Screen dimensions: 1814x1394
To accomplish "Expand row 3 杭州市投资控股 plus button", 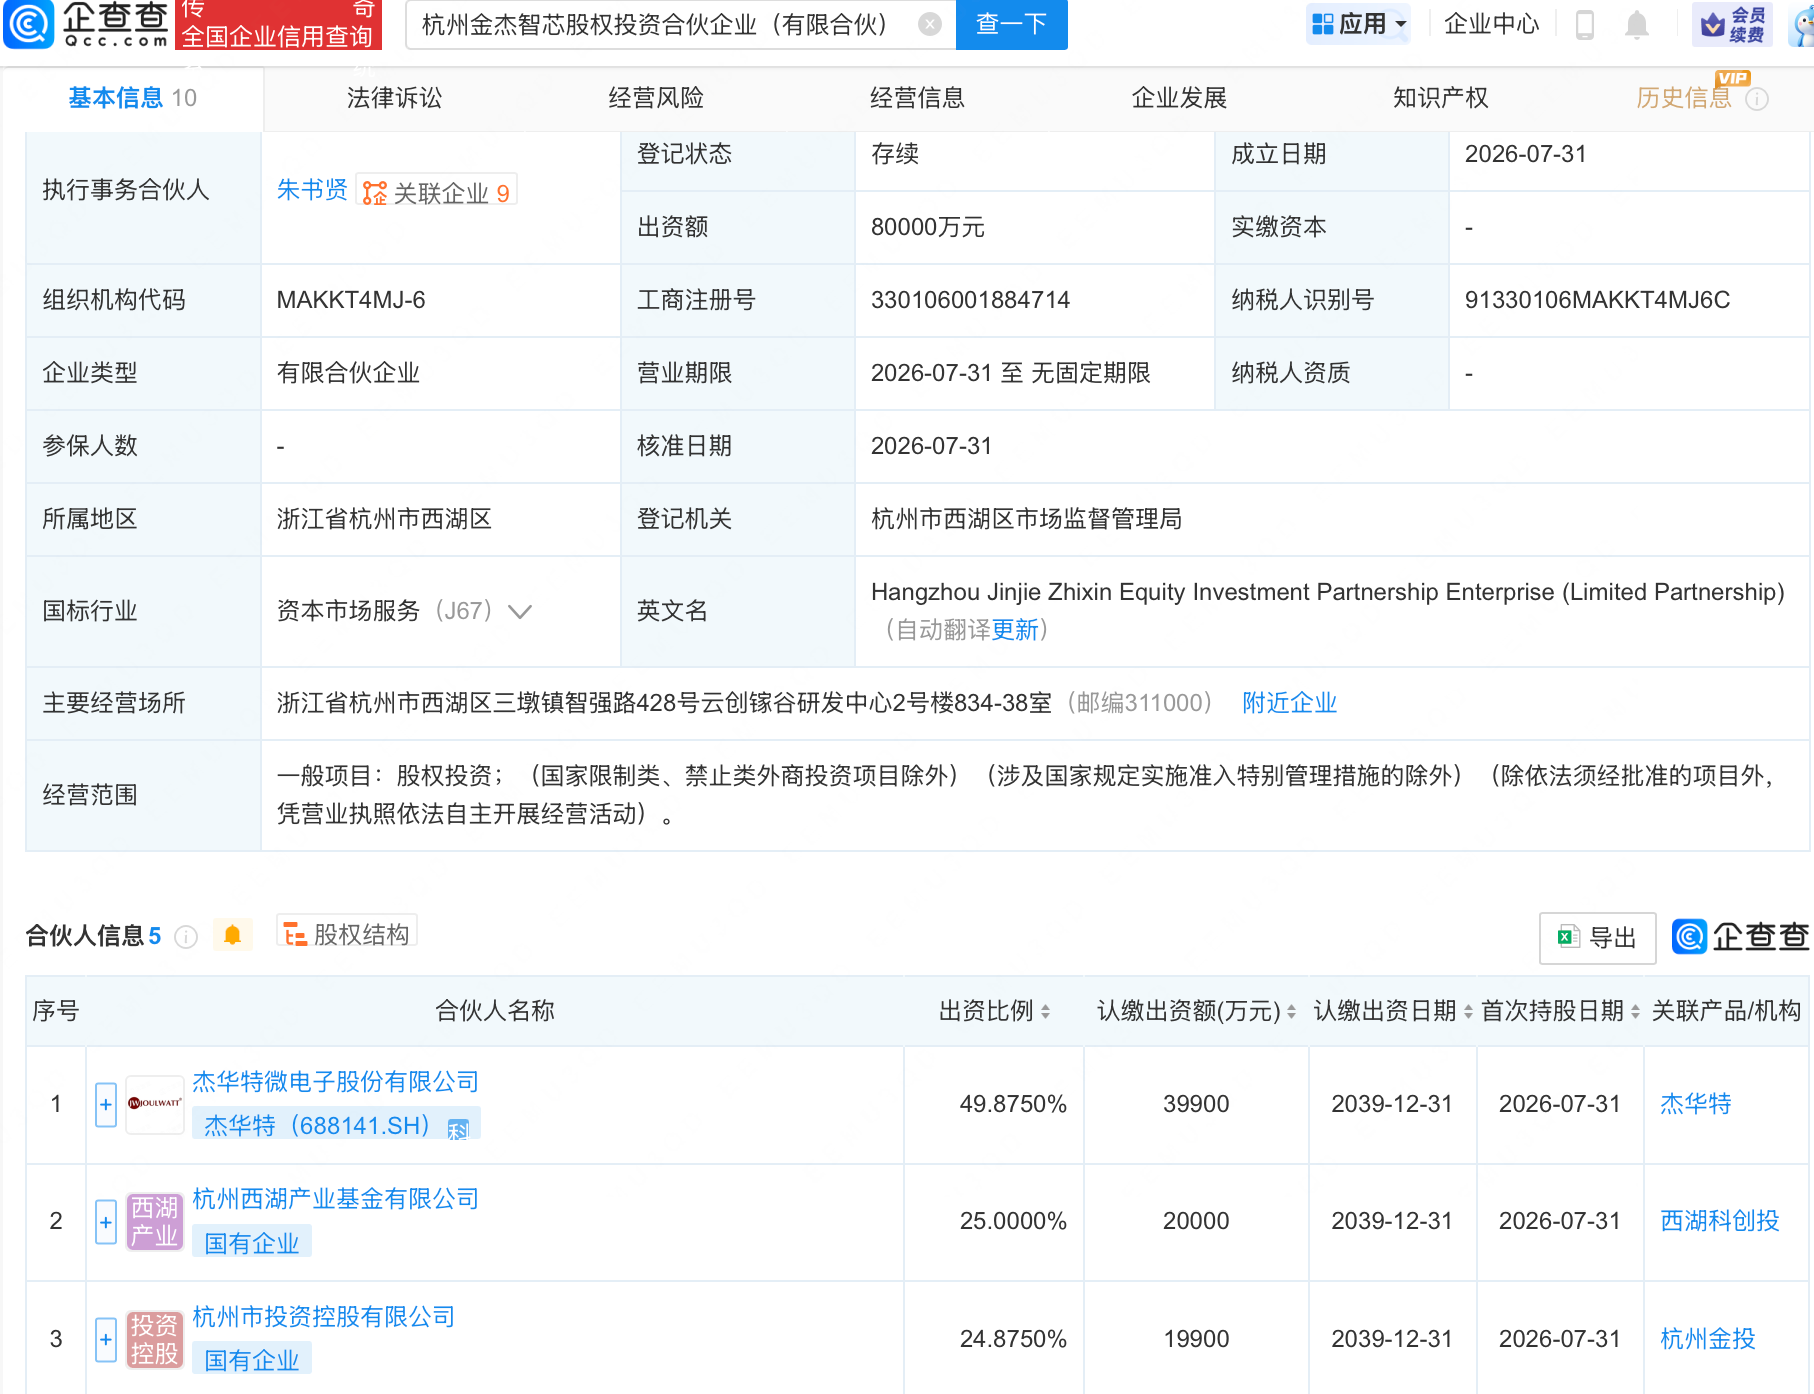I will click(x=106, y=1339).
